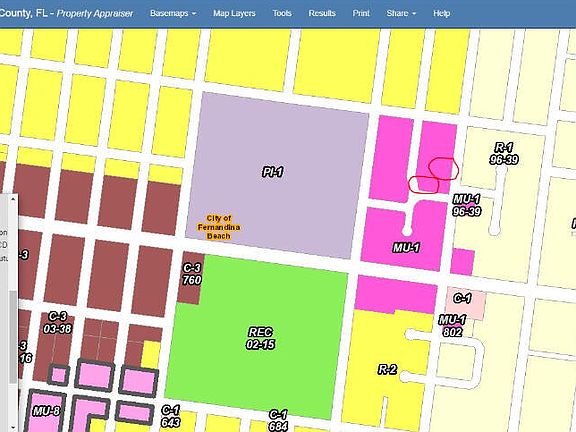The image size is (576, 432).
Task: Open the Help link
Action: [442, 13]
